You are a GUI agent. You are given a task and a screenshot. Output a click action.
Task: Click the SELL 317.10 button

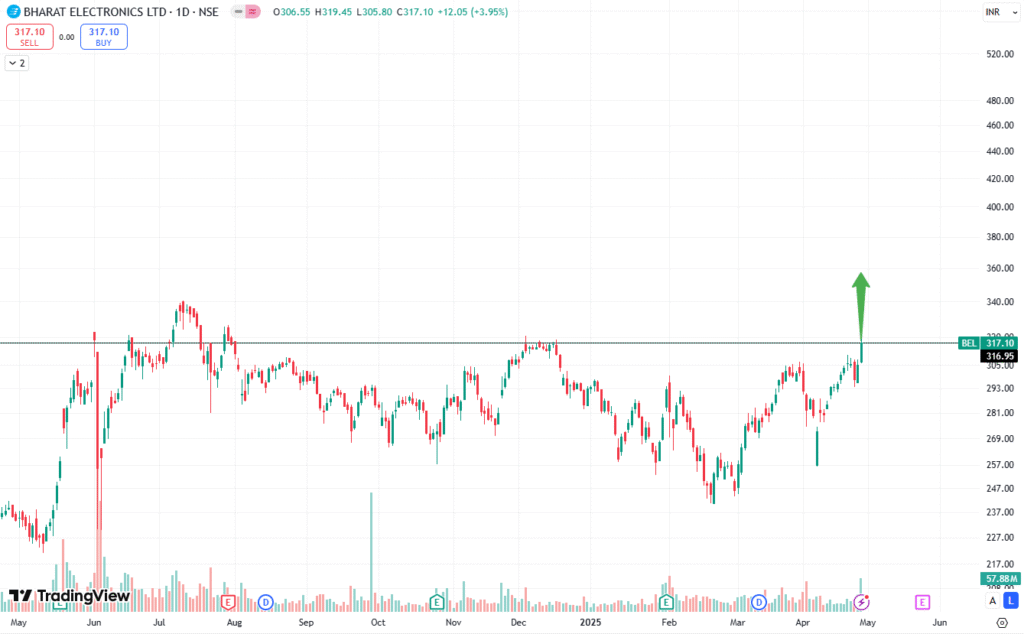click(x=29, y=37)
